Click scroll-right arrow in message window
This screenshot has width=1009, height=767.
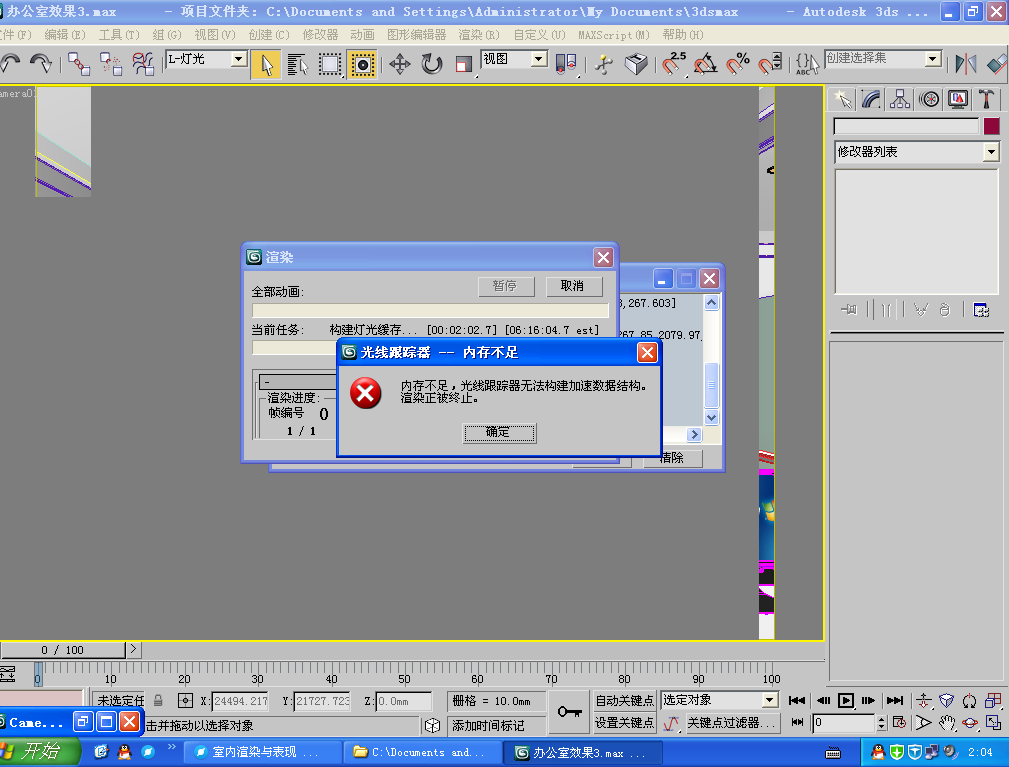click(694, 434)
